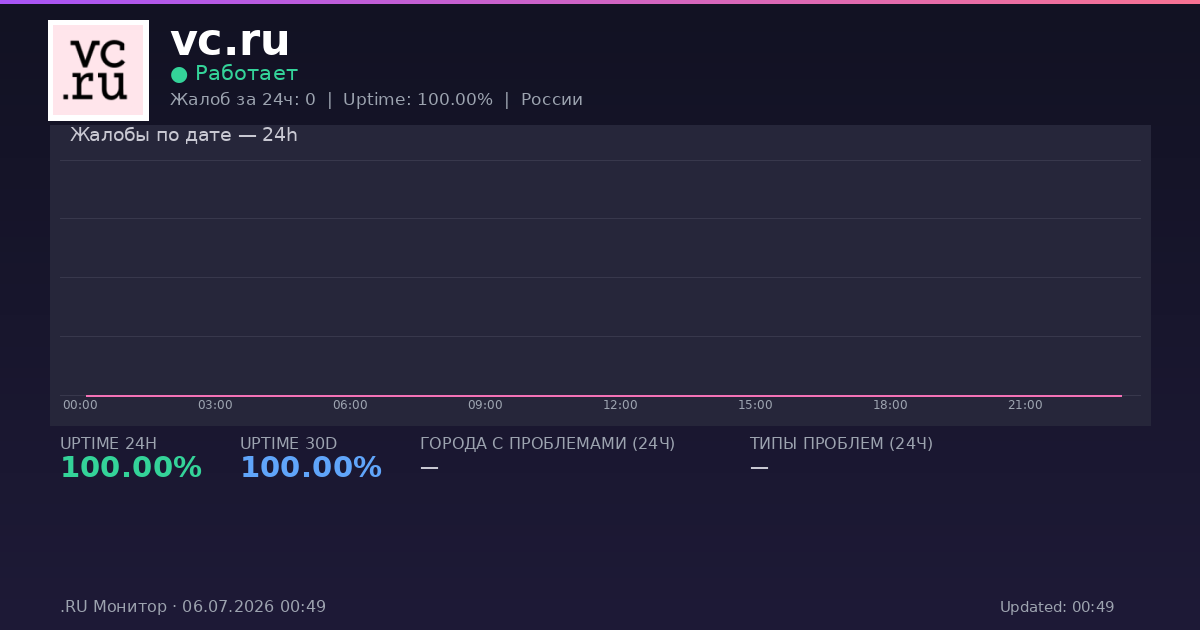Click the 'ГОРОДА С ПРОБЛЕМАМИ (24Ч)' heading
This screenshot has height=630, width=1200.
coord(547,444)
